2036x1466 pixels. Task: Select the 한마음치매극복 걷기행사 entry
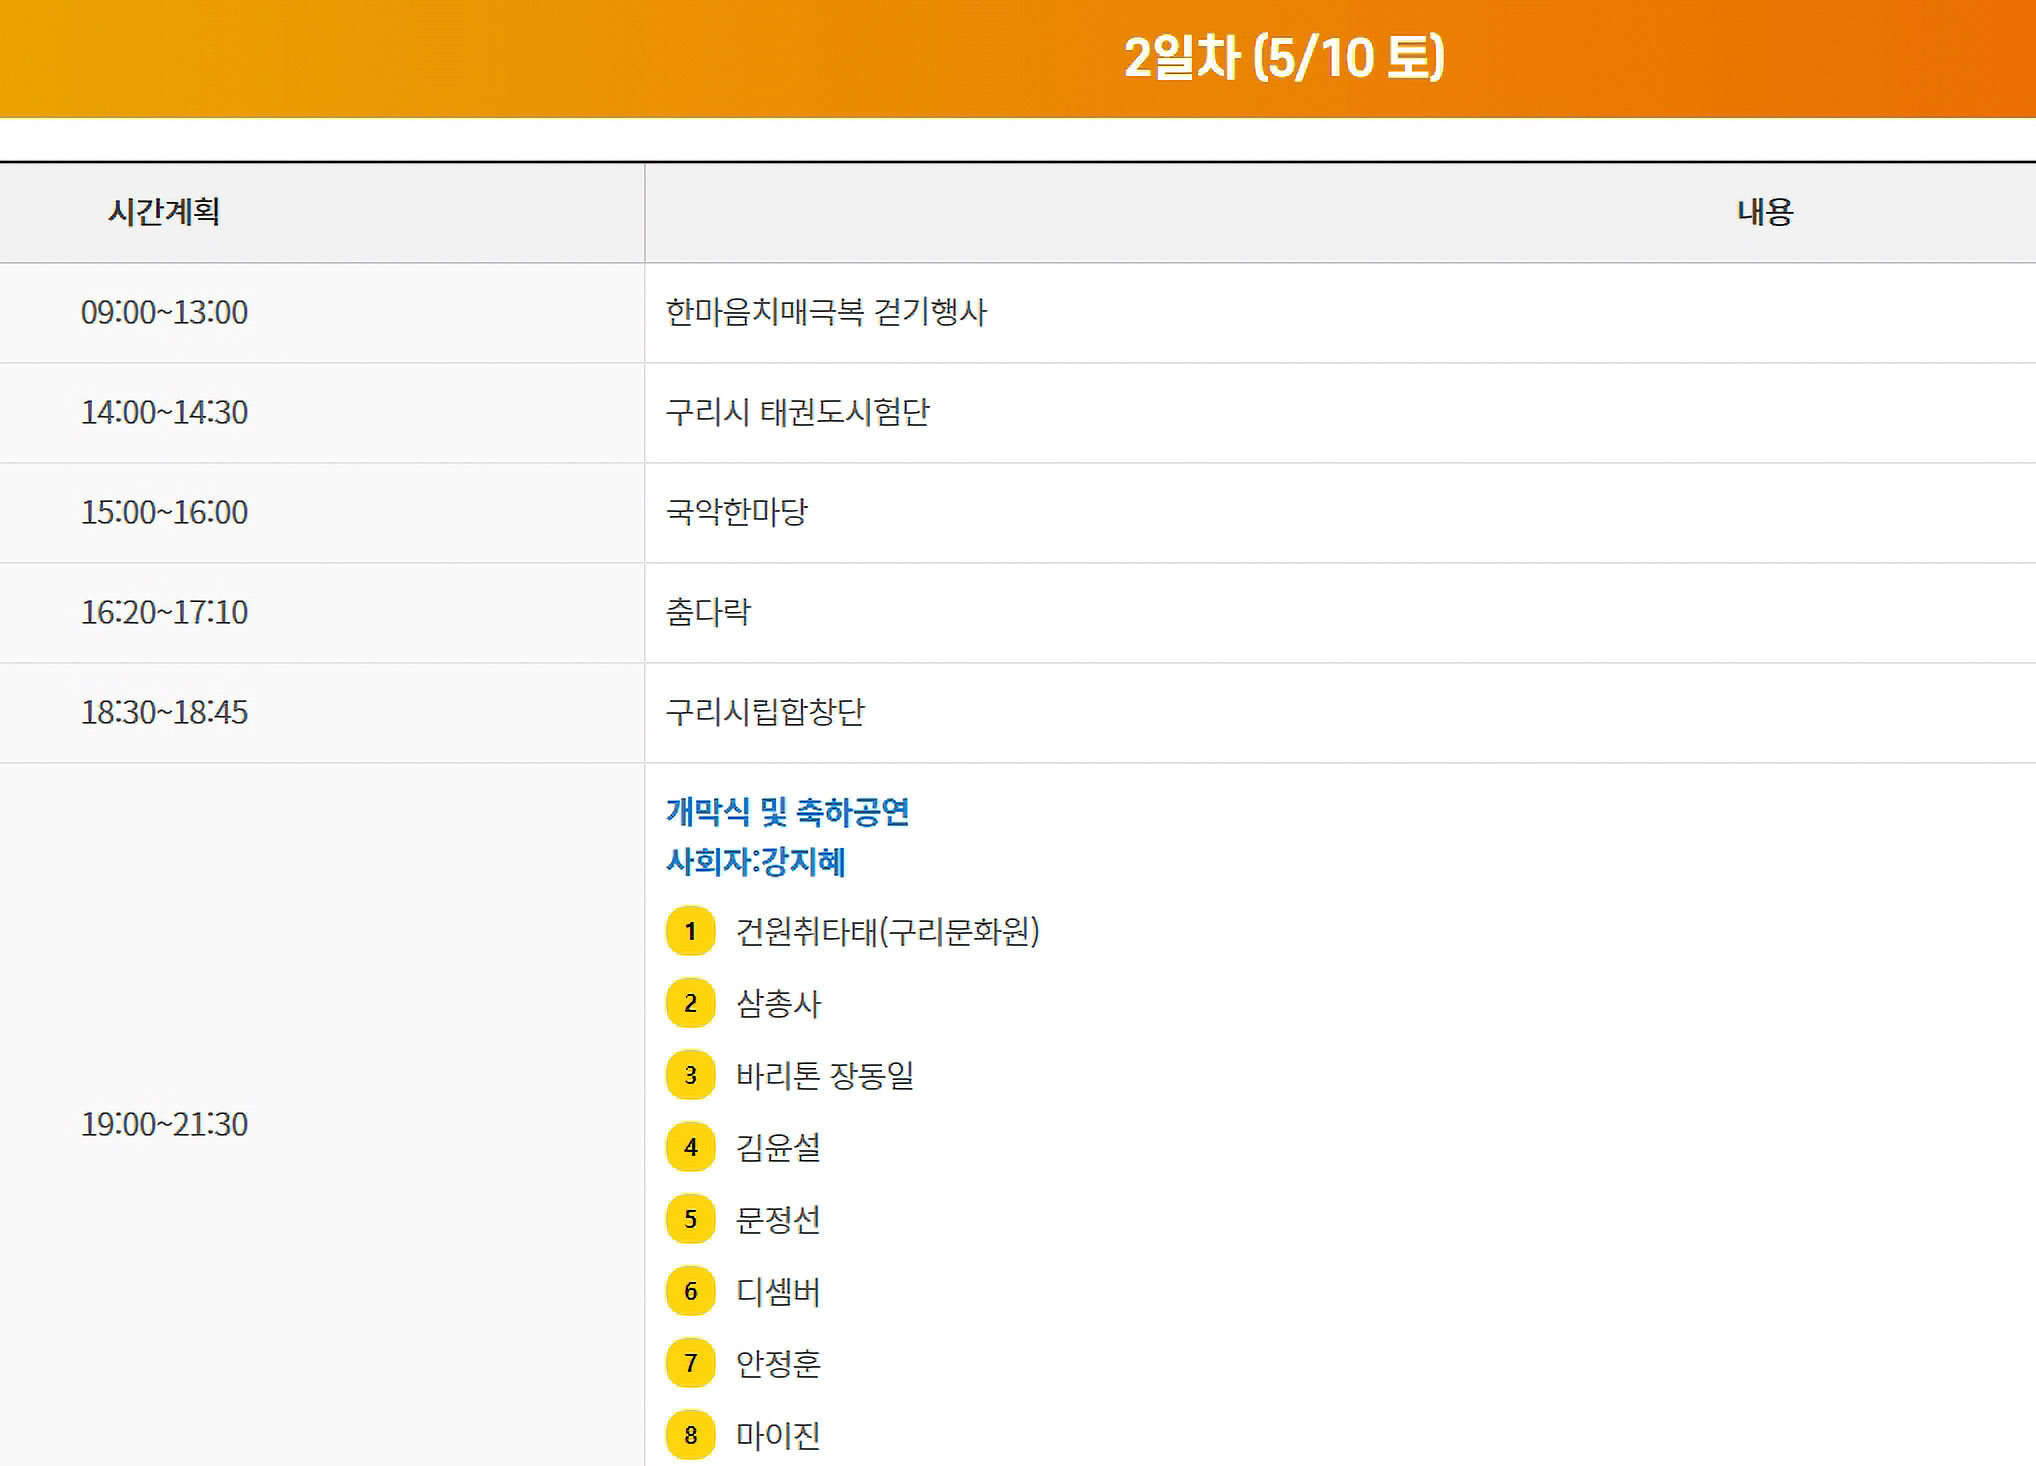click(x=826, y=312)
